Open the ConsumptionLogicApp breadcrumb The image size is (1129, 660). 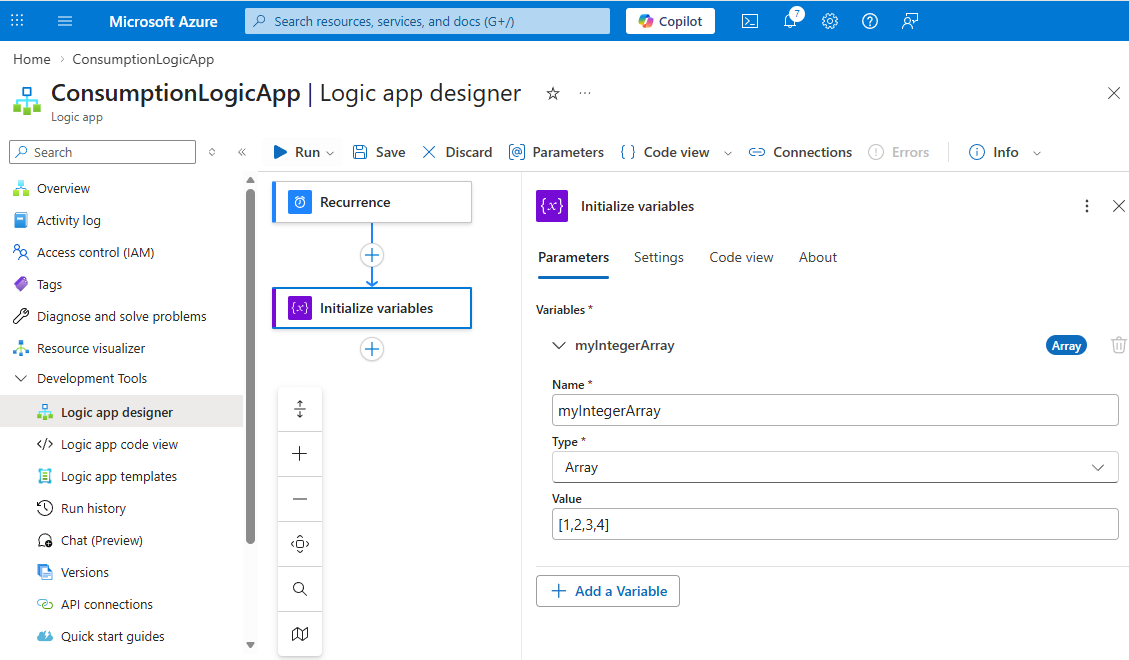(143, 59)
